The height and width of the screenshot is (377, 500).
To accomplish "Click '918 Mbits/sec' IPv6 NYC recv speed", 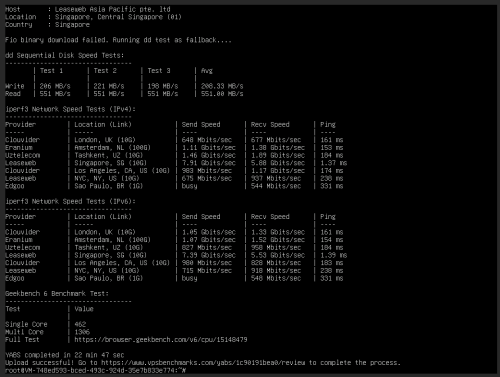I will point(276,271).
